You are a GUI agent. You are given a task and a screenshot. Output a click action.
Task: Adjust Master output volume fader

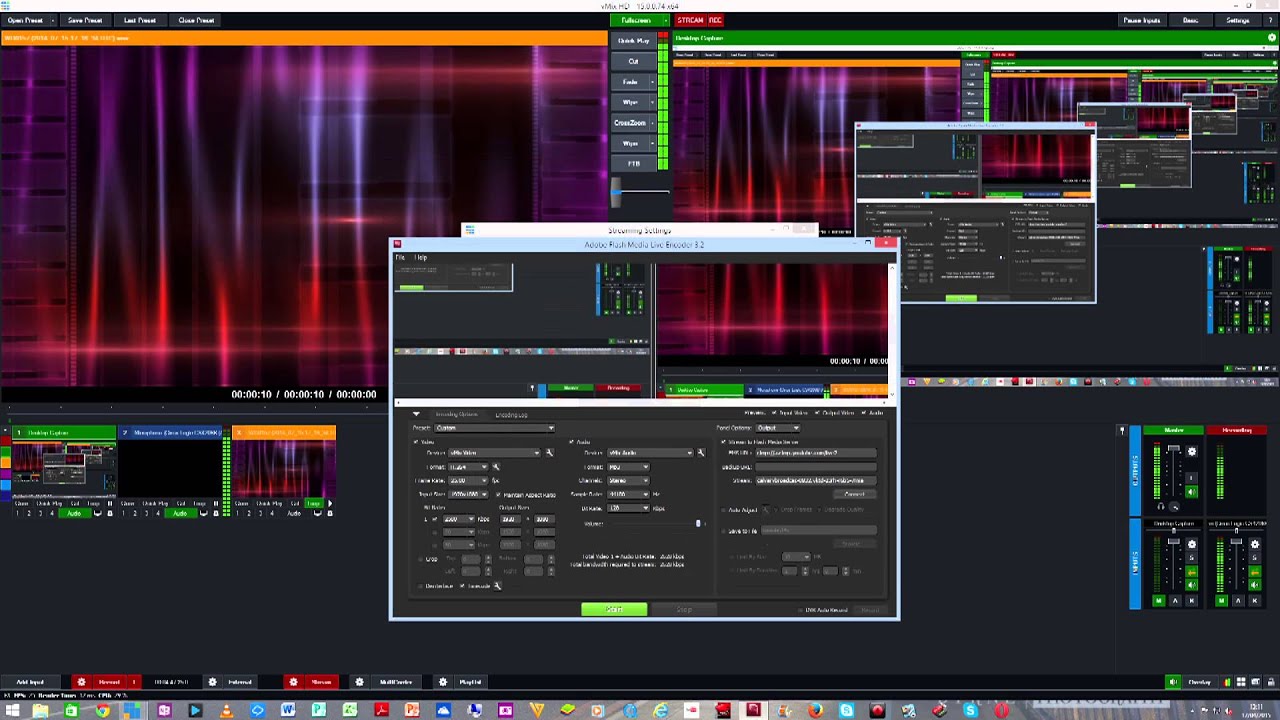(x=1174, y=448)
